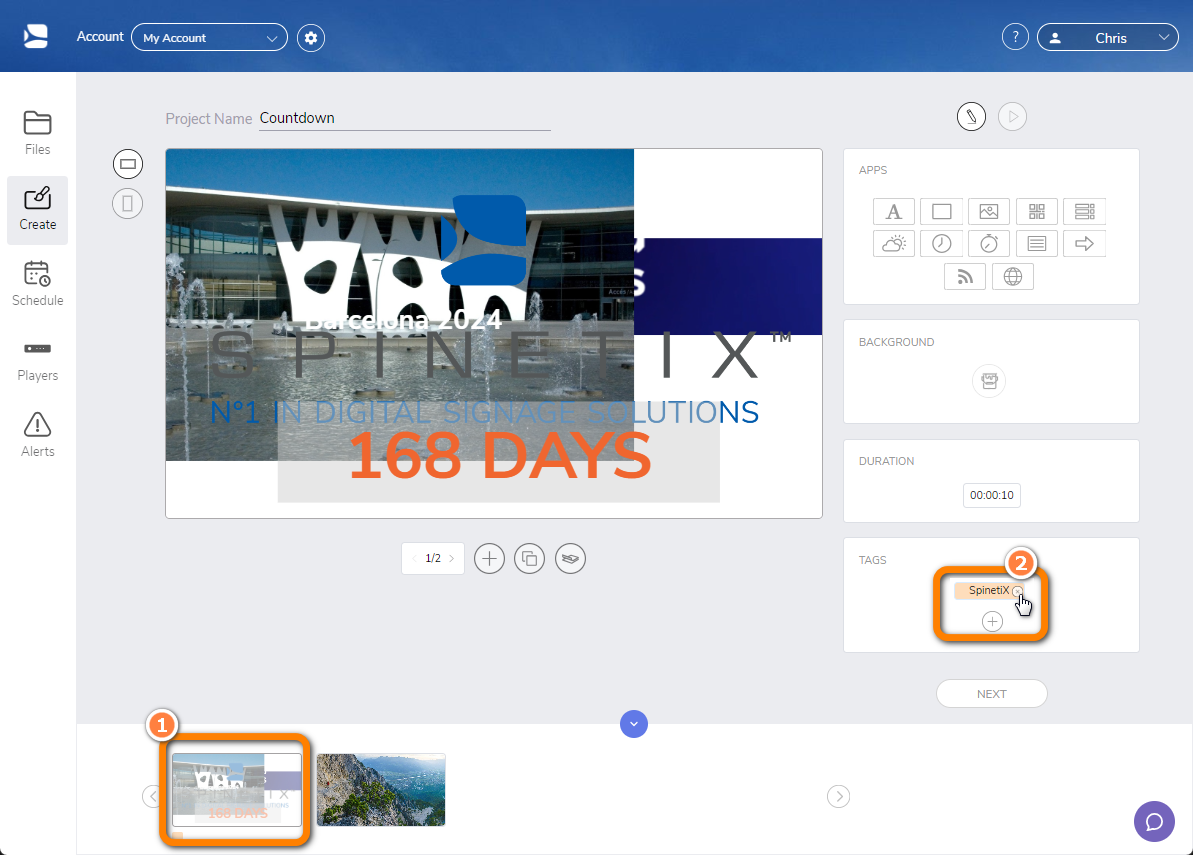Viewport: 1193px width, 855px height.
Task: Insert the data table app
Action: (1084, 211)
